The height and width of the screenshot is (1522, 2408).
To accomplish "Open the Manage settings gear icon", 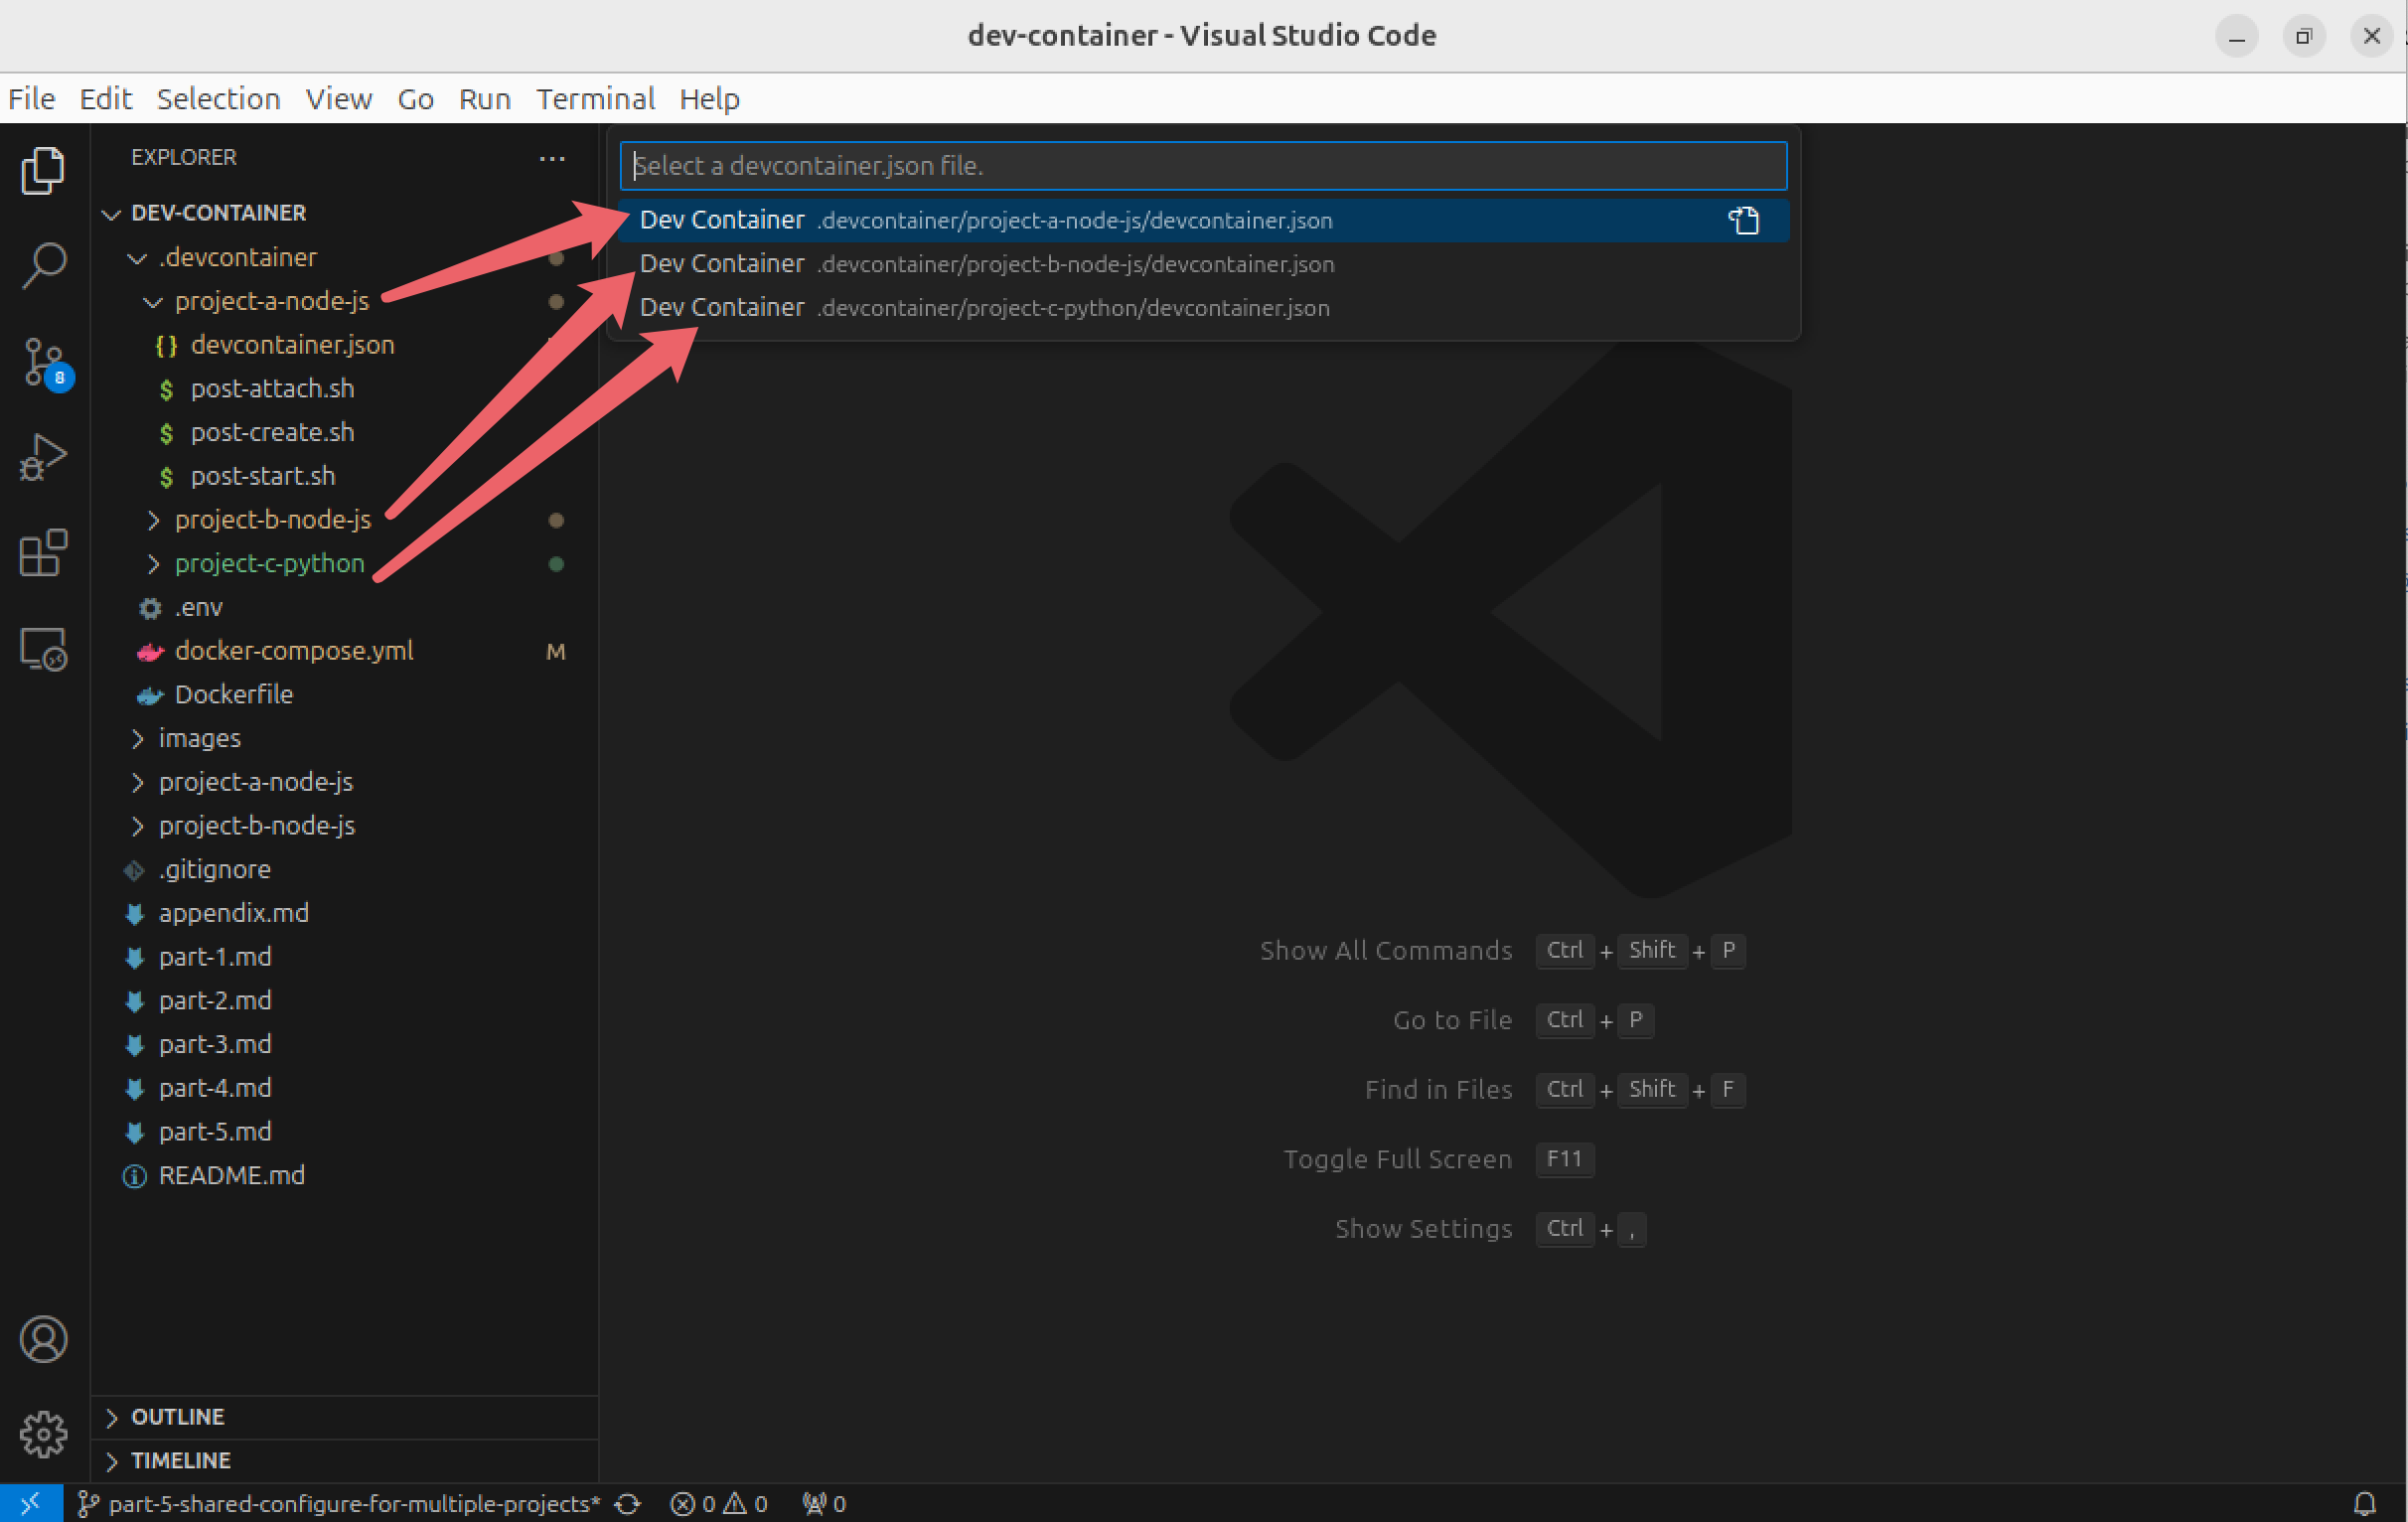I will (x=44, y=1434).
